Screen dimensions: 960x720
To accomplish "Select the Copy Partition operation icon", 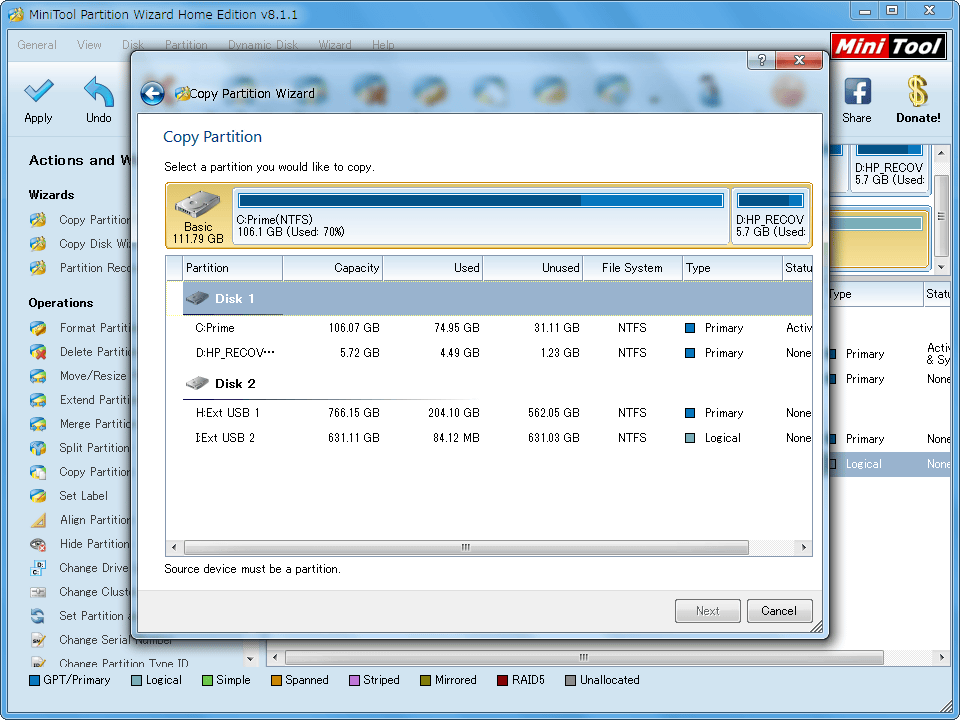I will 38,472.
